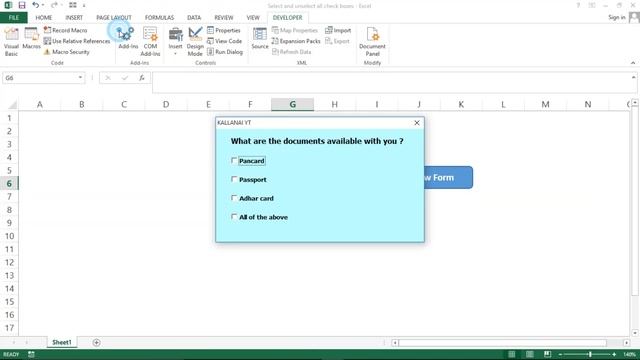
Task: Open the Macros list
Action: click(x=31, y=38)
